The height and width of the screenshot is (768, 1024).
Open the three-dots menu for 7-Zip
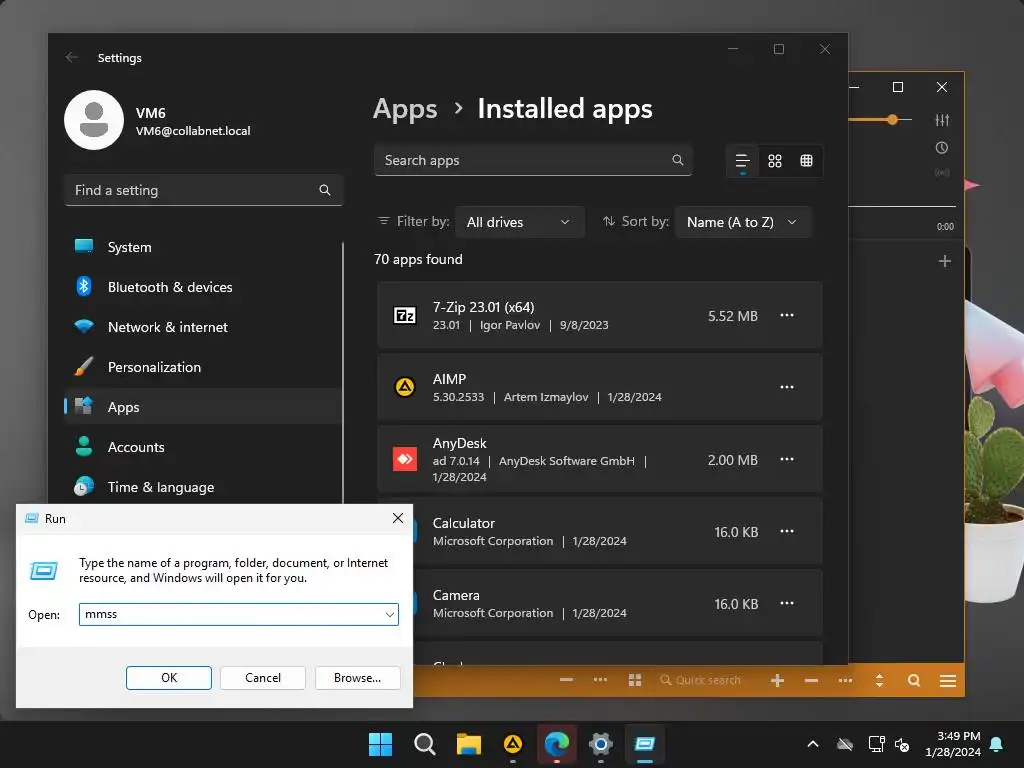(x=787, y=315)
